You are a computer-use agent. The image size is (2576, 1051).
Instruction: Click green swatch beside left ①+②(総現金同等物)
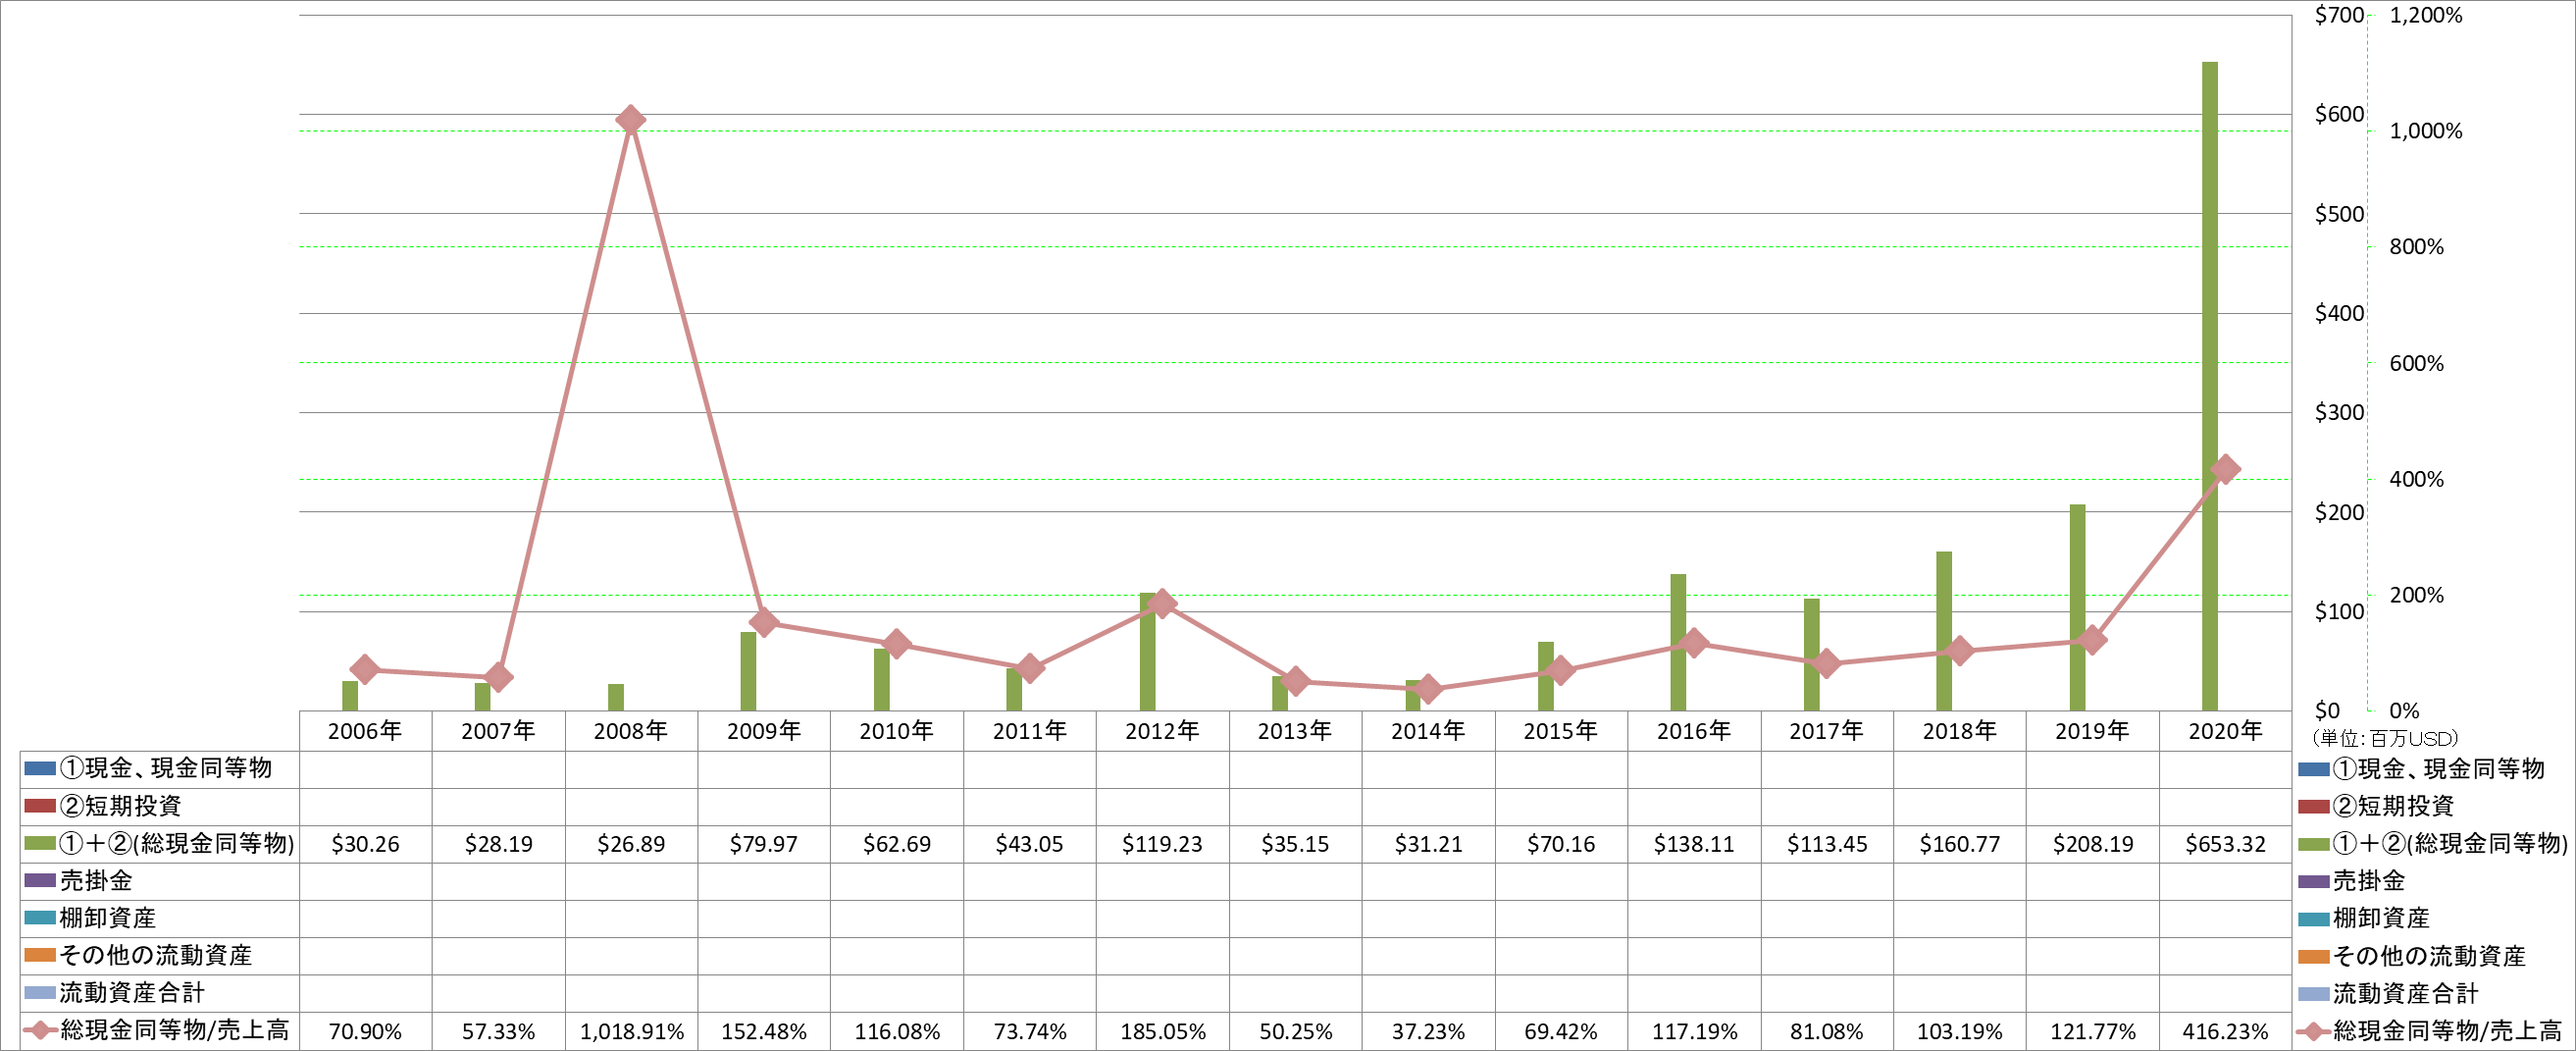[40, 844]
